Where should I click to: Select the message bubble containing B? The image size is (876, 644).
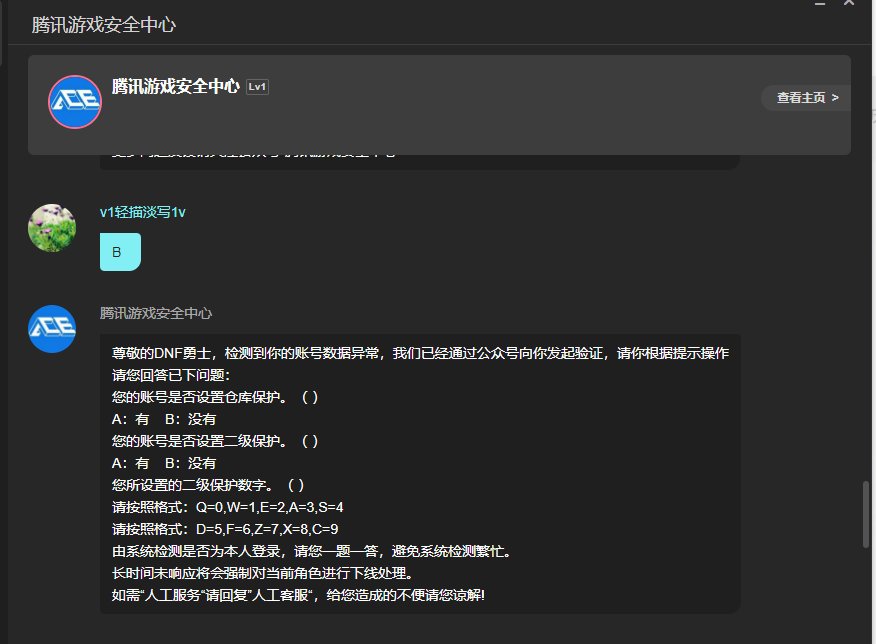coord(120,252)
